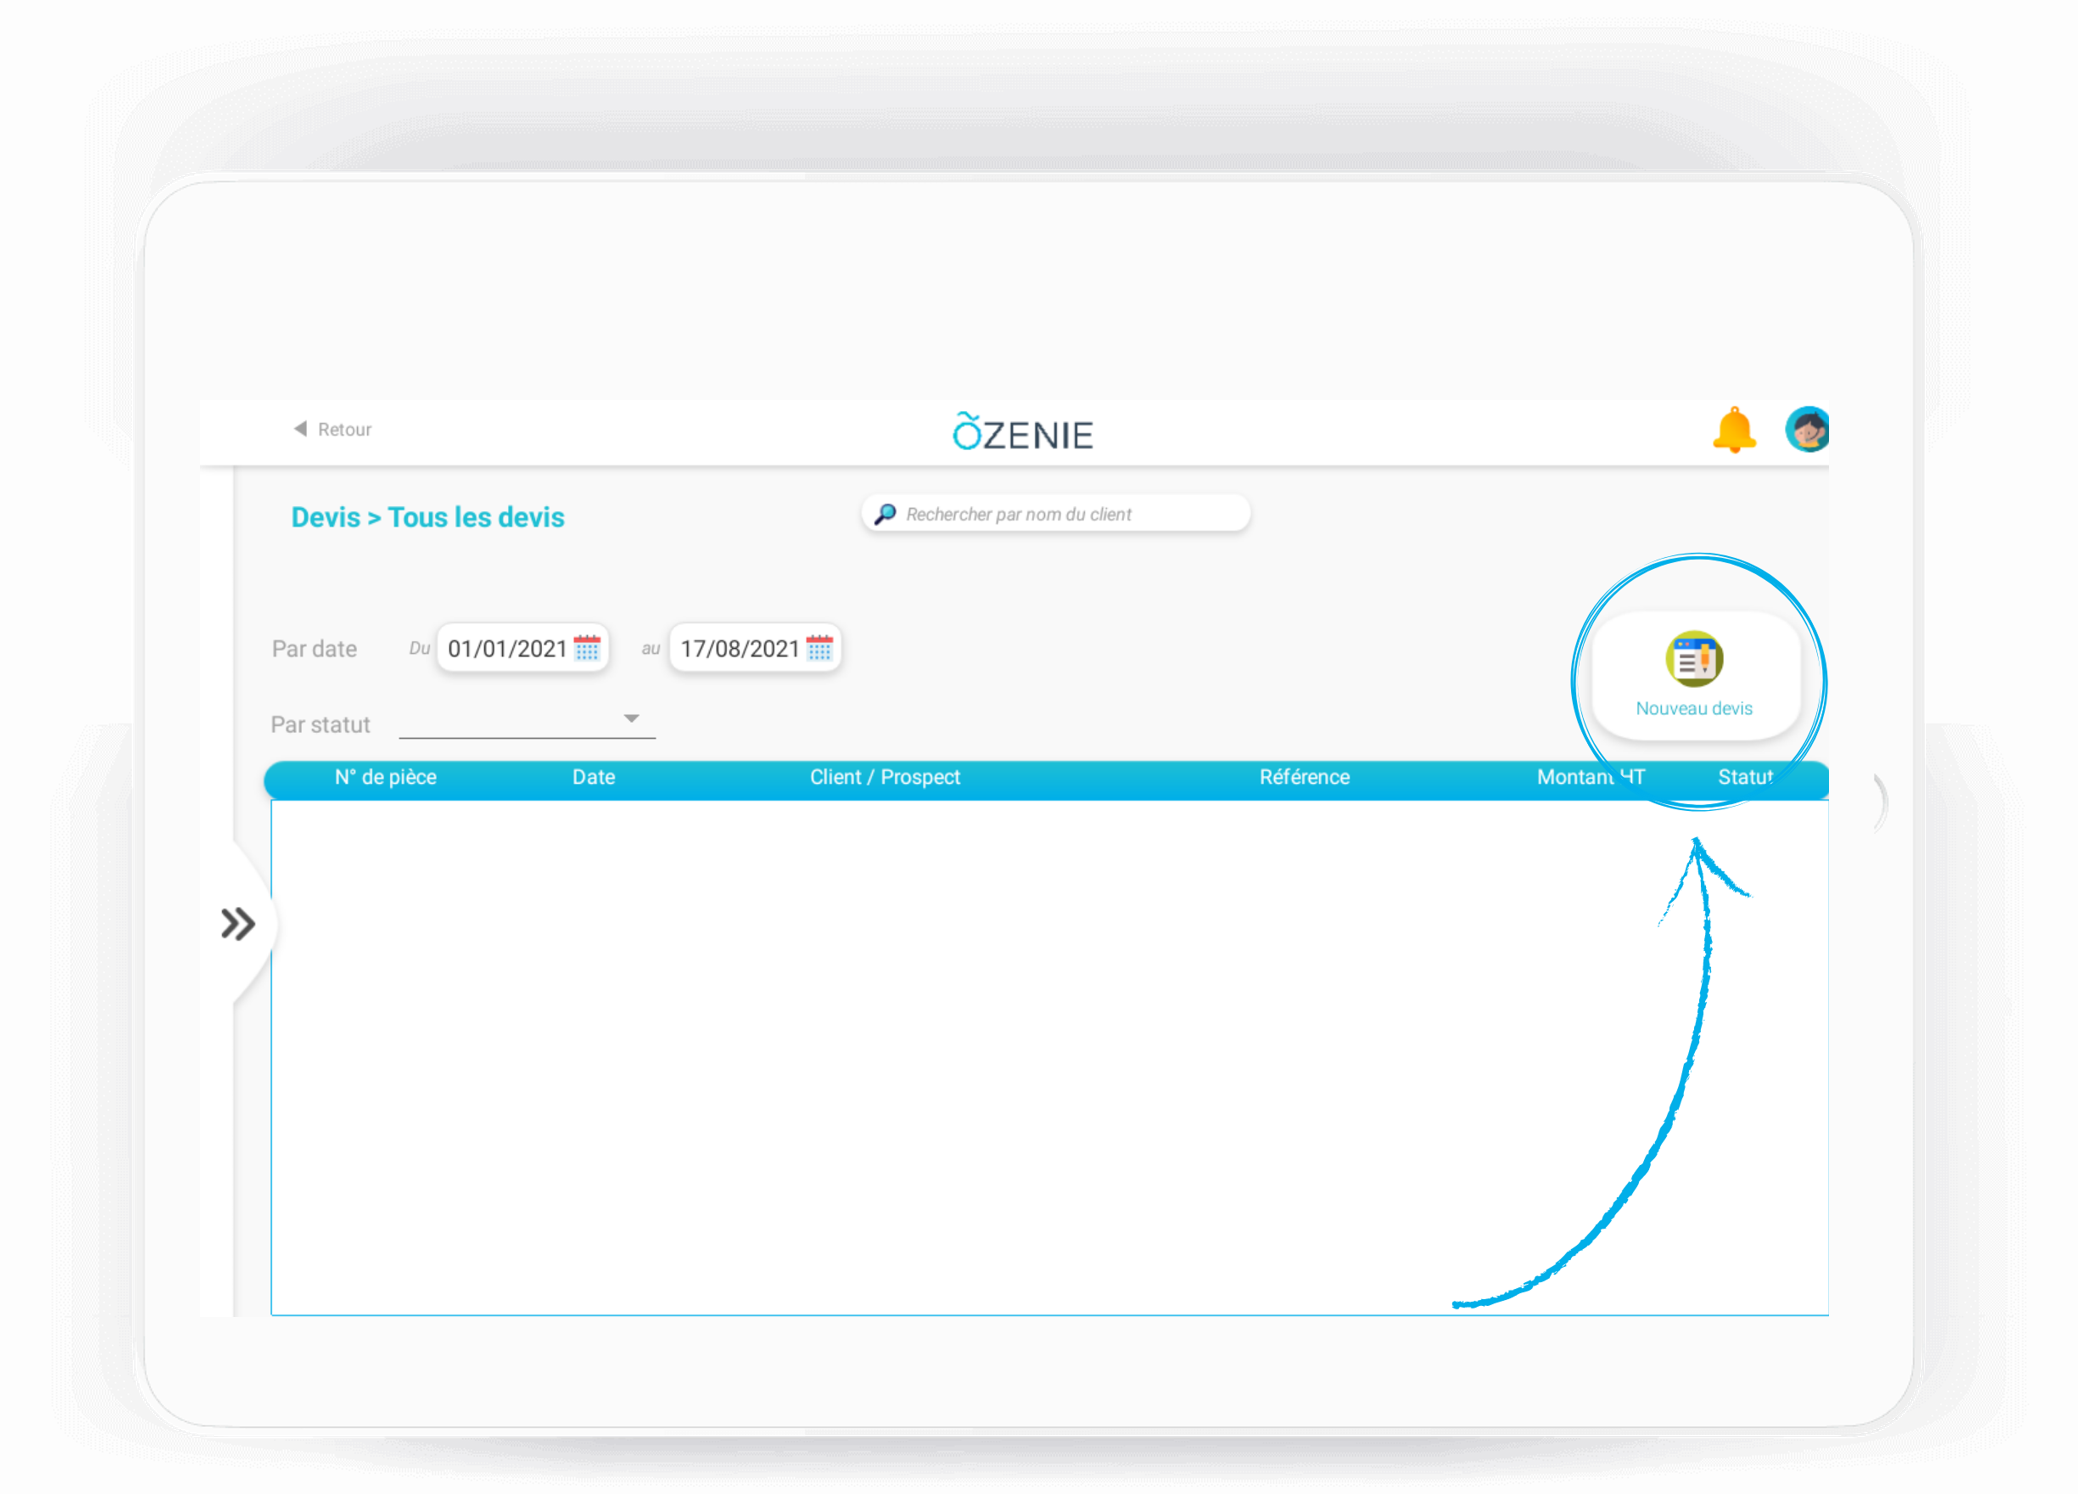
Task: Click the Ozenie logo
Action: (x=1023, y=432)
